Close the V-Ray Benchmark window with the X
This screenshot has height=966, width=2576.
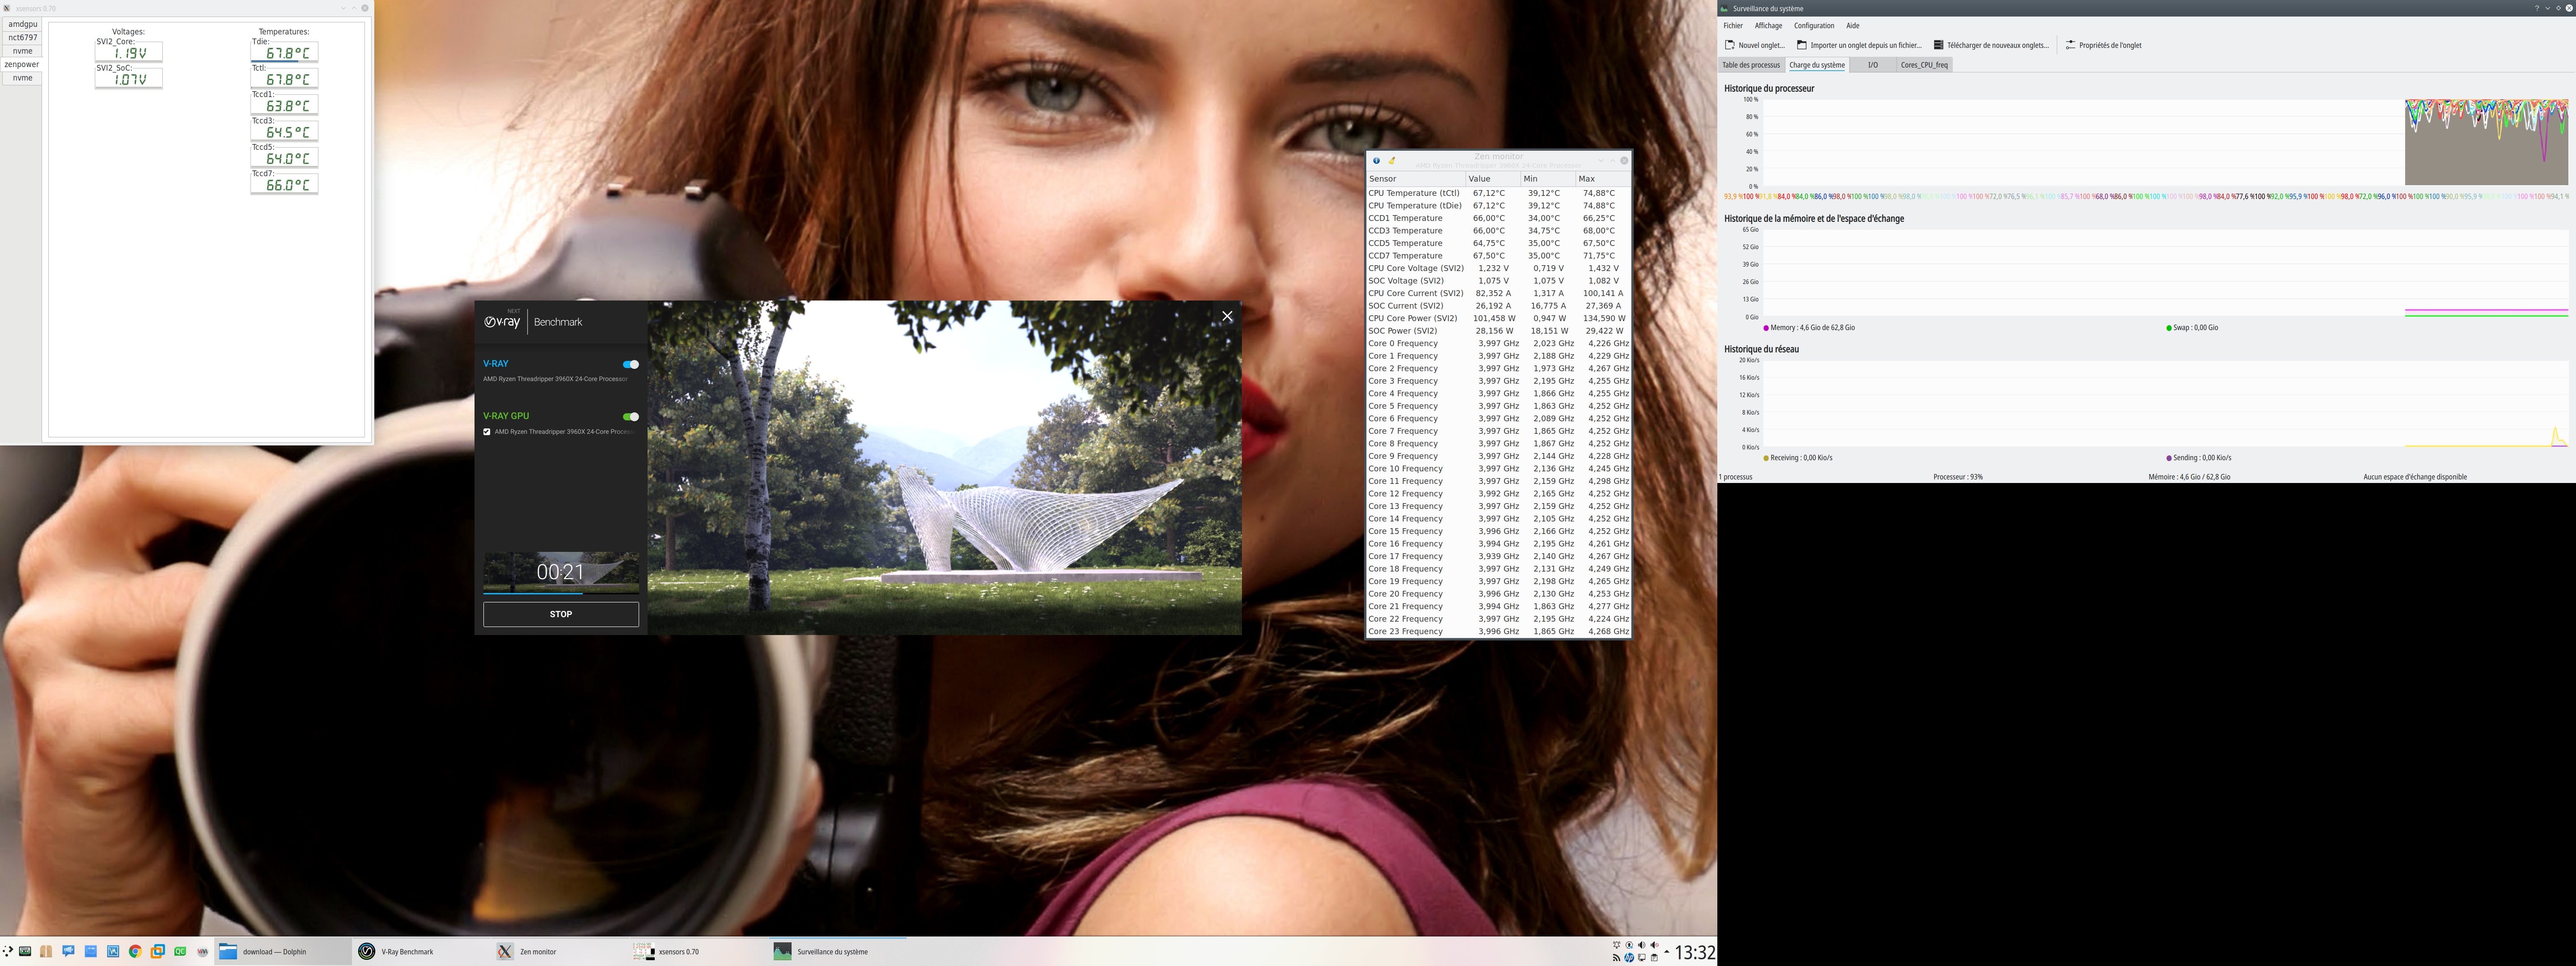point(1227,316)
